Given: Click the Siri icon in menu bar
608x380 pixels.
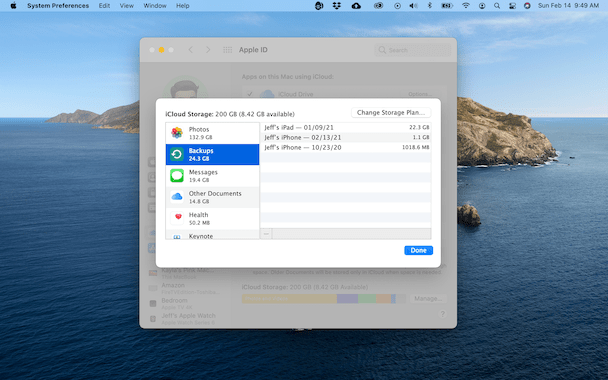Looking at the screenshot, I should pyautogui.click(x=527, y=5).
